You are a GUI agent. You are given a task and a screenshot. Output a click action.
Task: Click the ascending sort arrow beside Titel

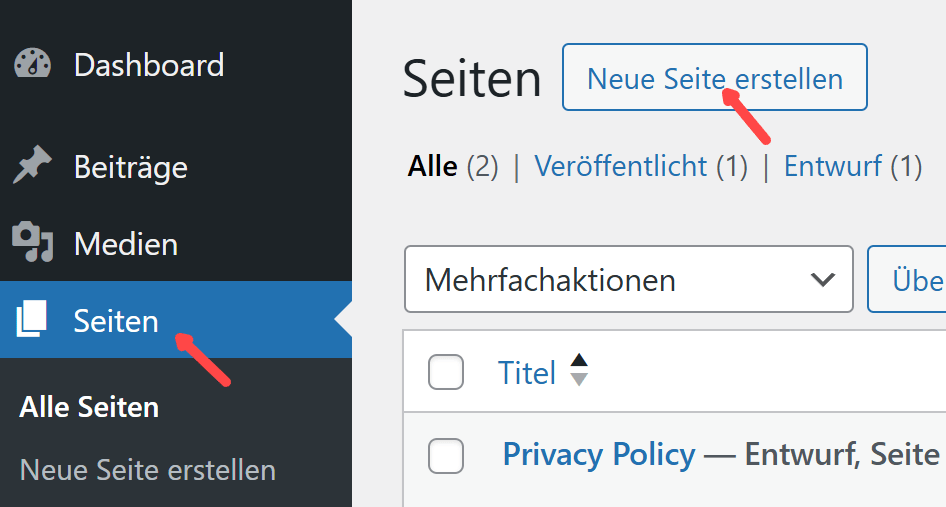tap(579, 362)
